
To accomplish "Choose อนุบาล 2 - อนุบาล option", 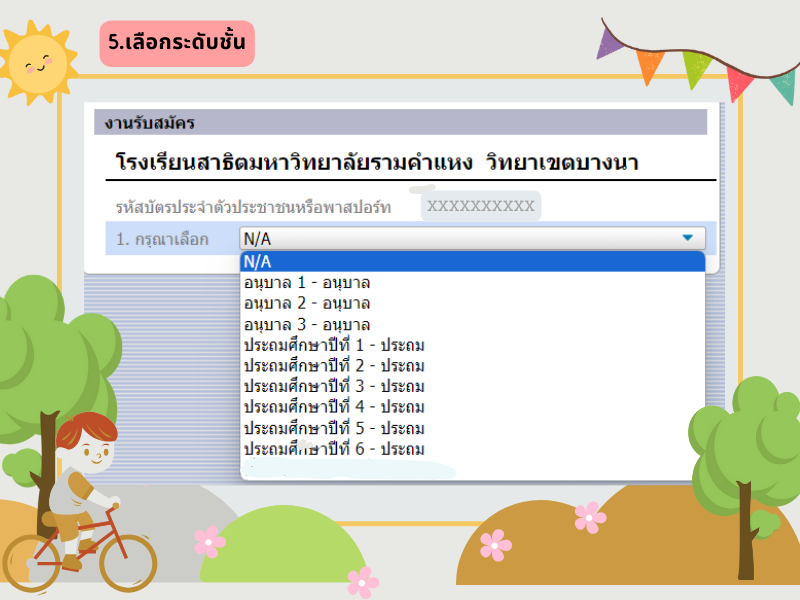I will [472, 303].
